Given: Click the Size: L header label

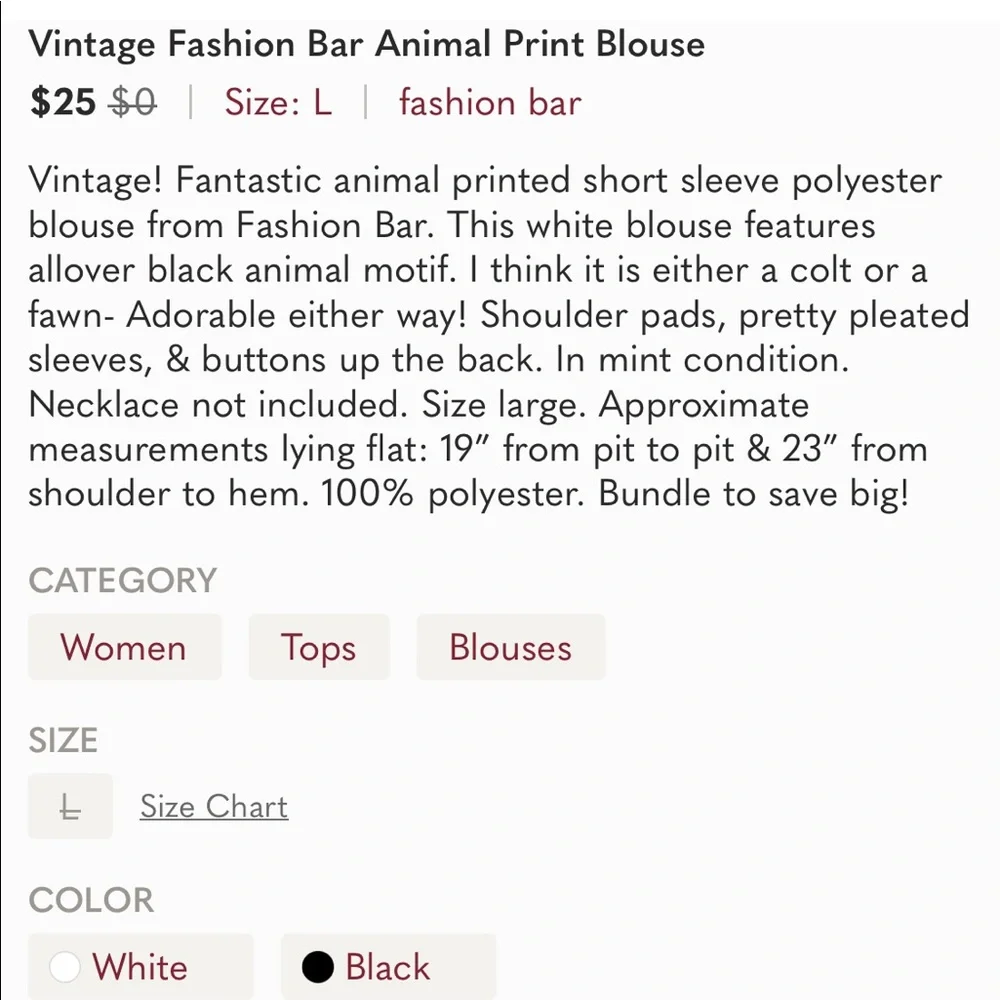Looking at the screenshot, I should click(277, 103).
